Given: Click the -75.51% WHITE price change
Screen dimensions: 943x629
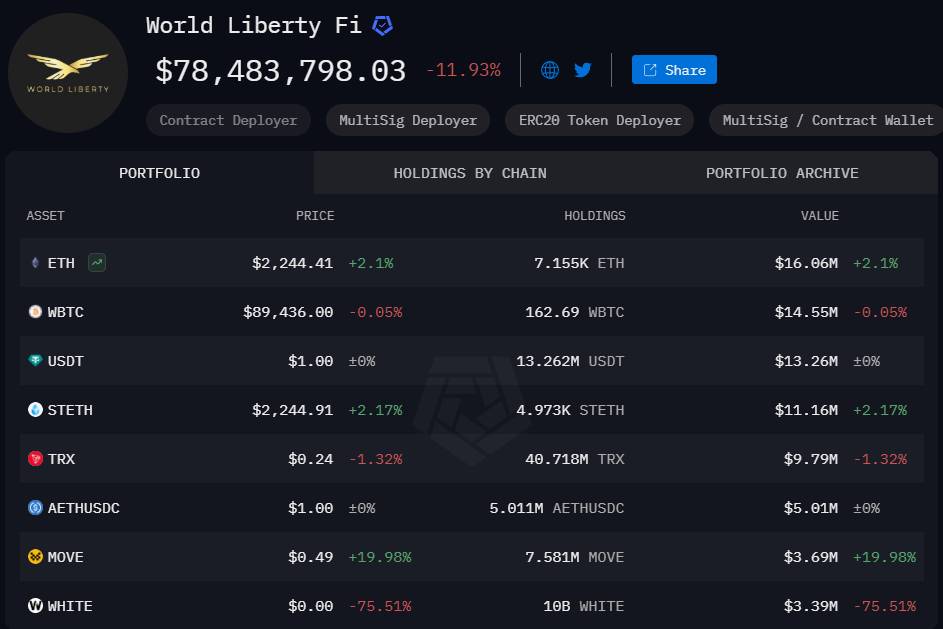Looking at the screenshot, I should pos(380,606).
